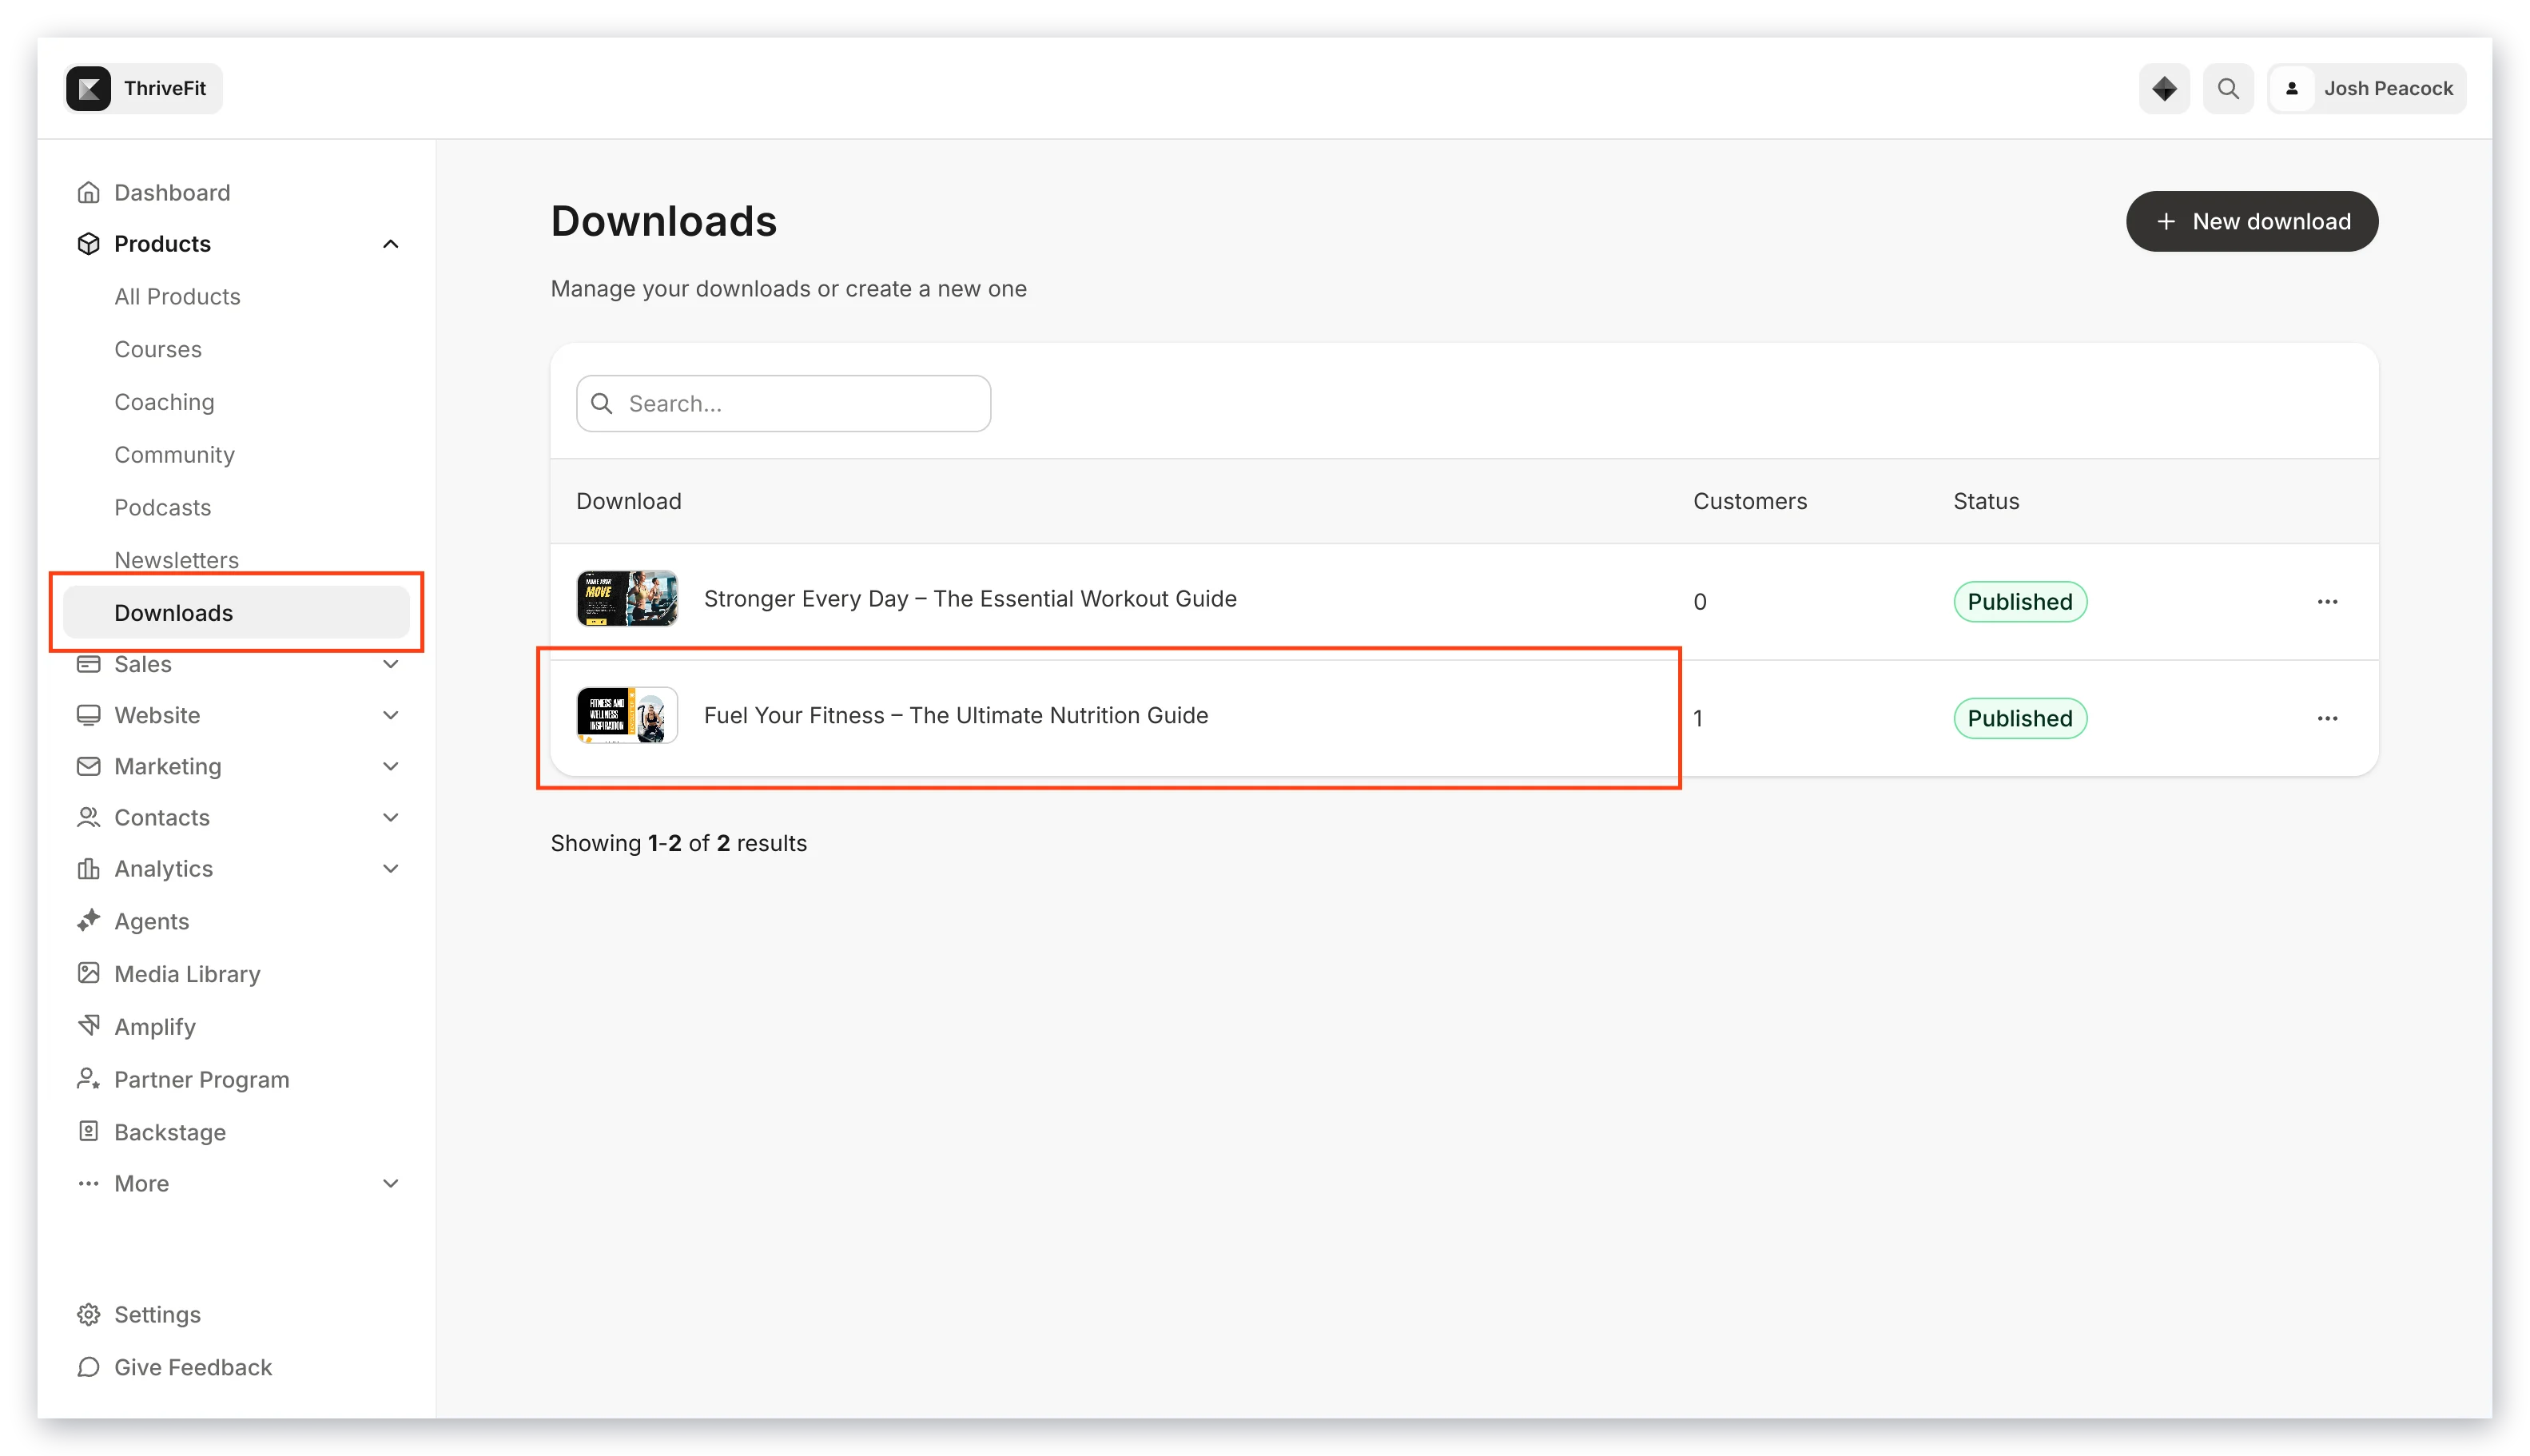Expand the More section chevron
Viewport: 2530px width, 1456px height.
pyautogui.click(x=390, y=1183)
